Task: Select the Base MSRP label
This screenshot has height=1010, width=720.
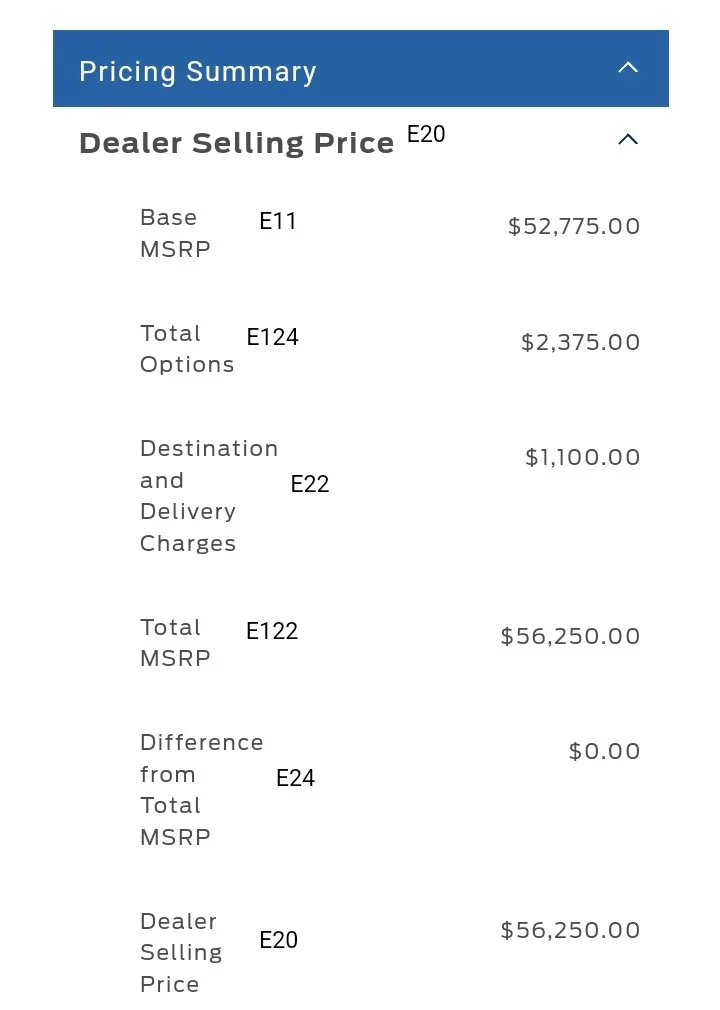Action: [175, 233]
